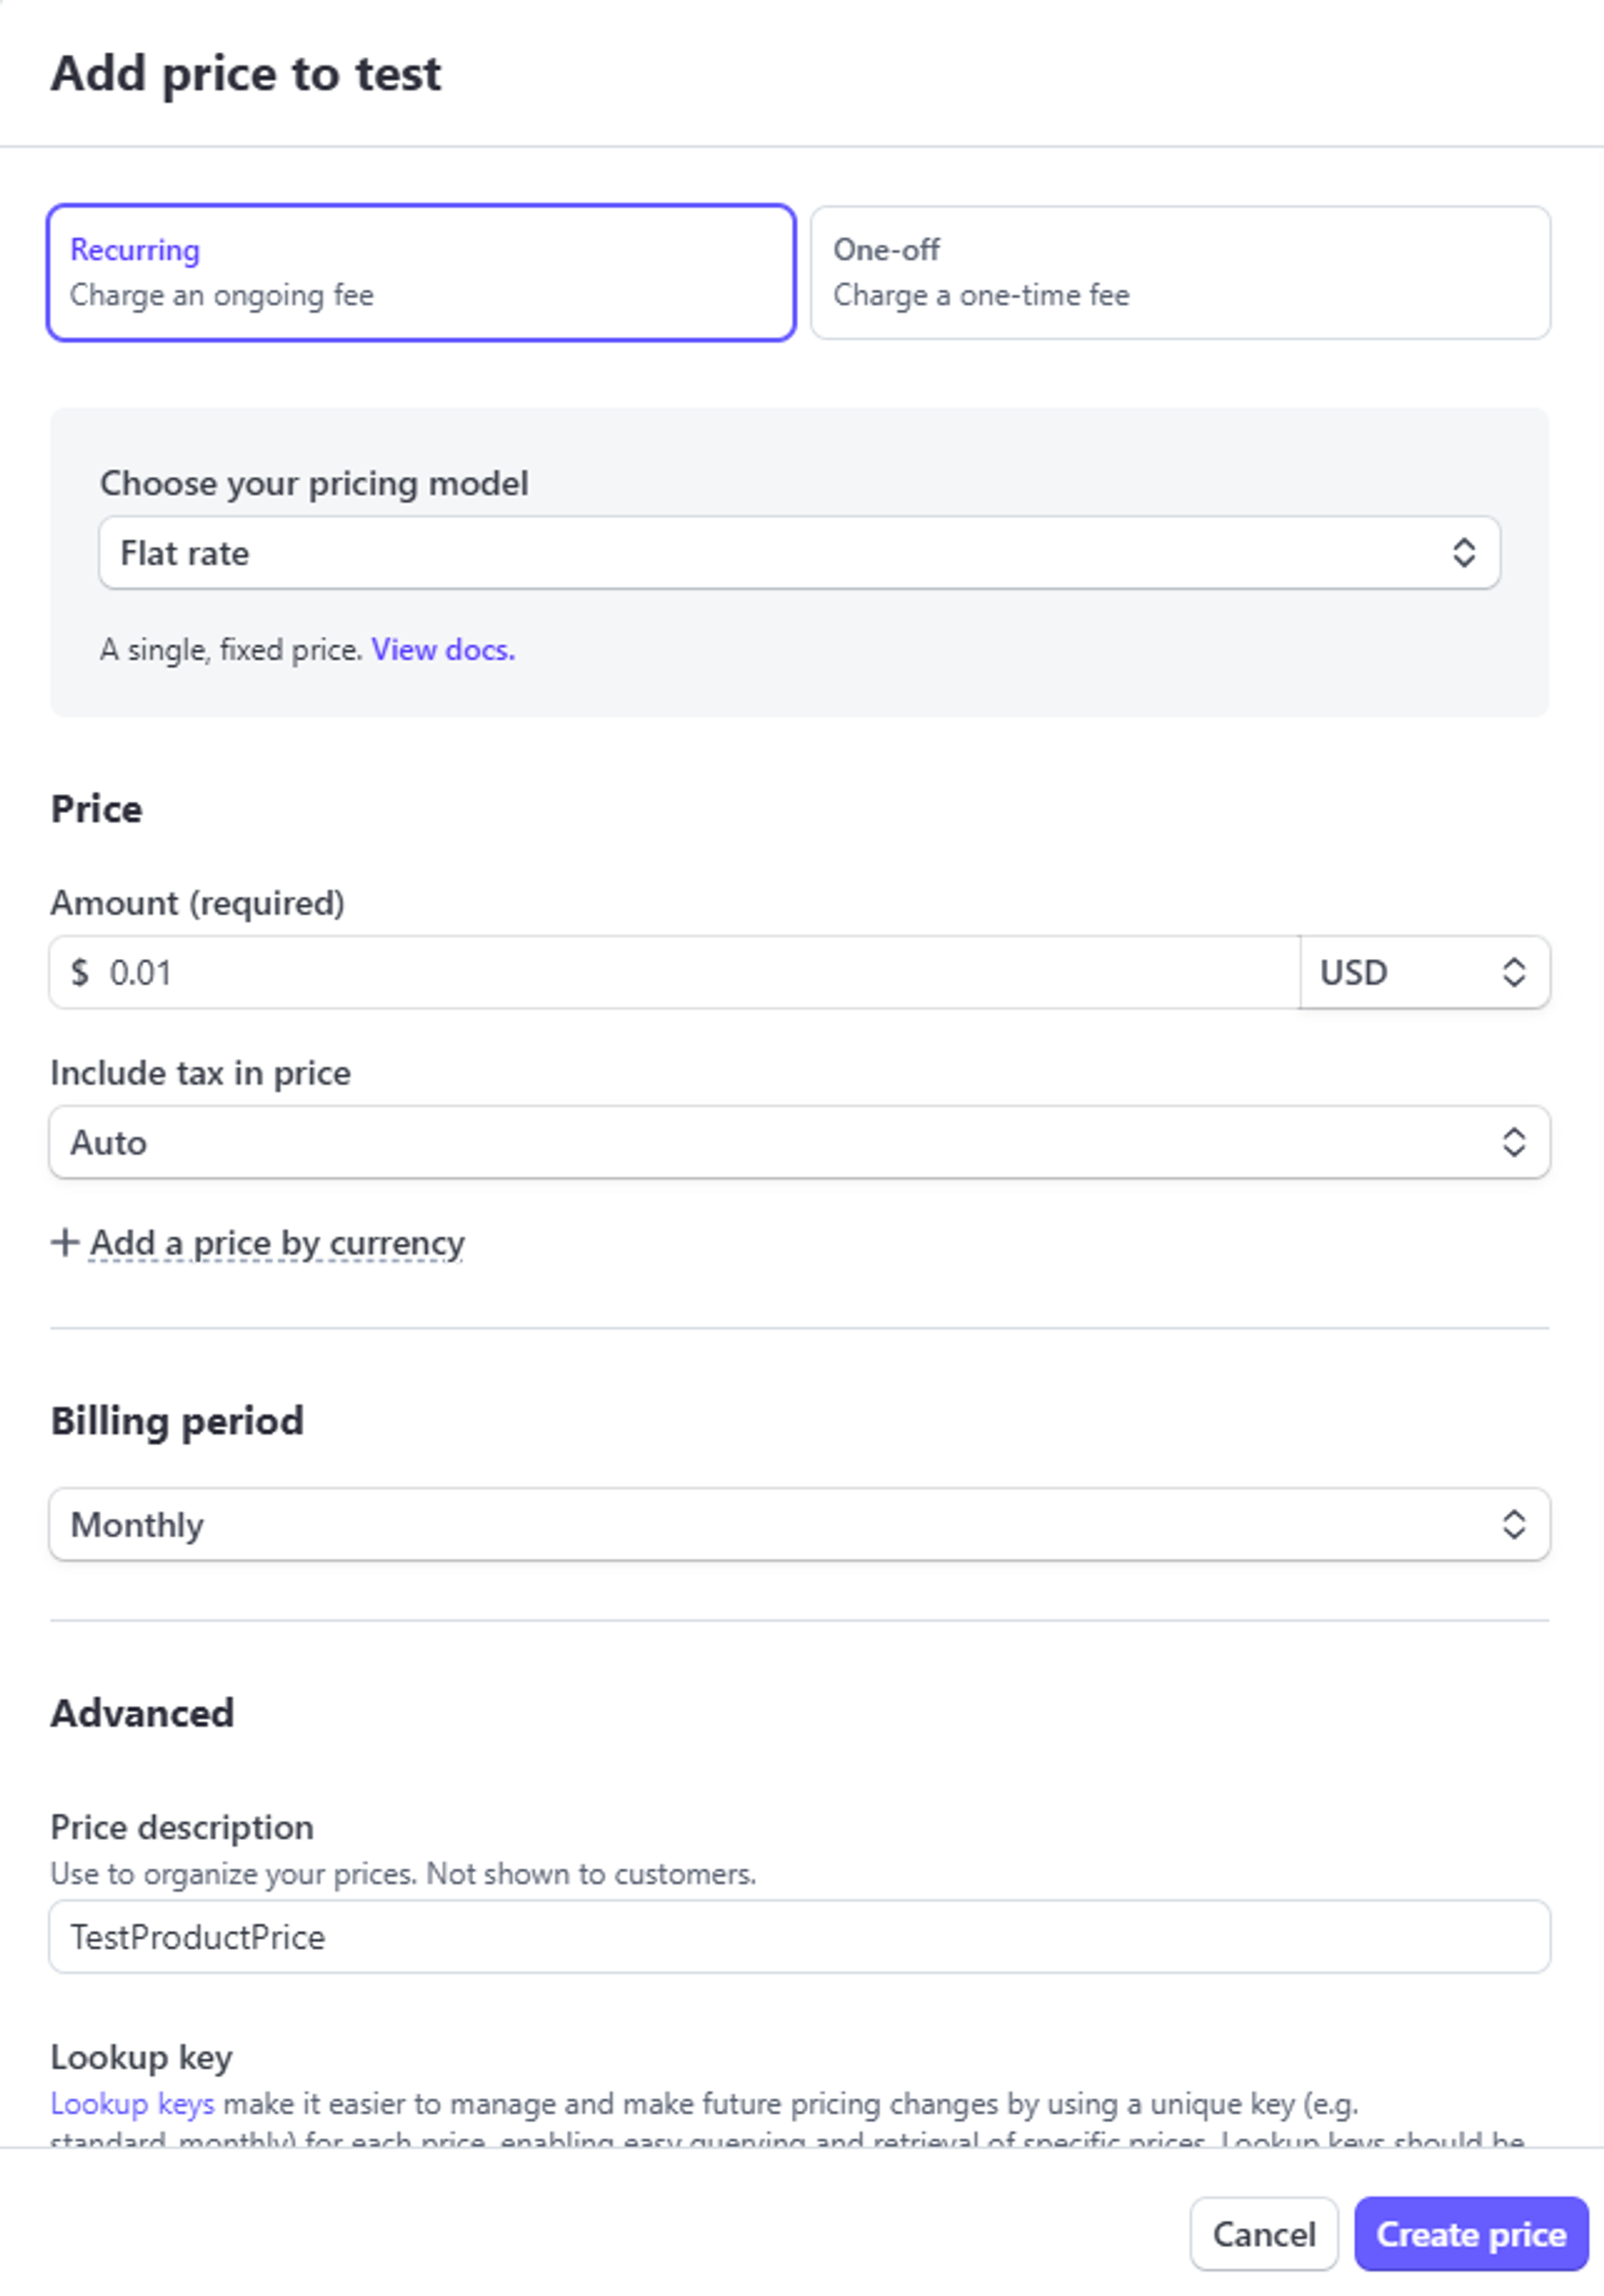The height and width of the screenshot is (2296, 1604).
Task: Click the Add a price by currency link
Action: [x=277, y=1243]
